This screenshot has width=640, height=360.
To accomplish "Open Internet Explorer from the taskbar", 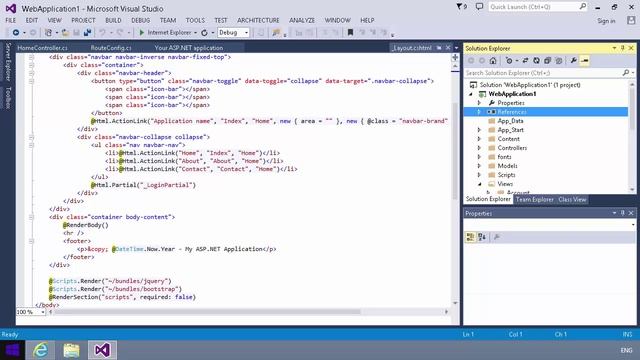I will pos(40,350).
